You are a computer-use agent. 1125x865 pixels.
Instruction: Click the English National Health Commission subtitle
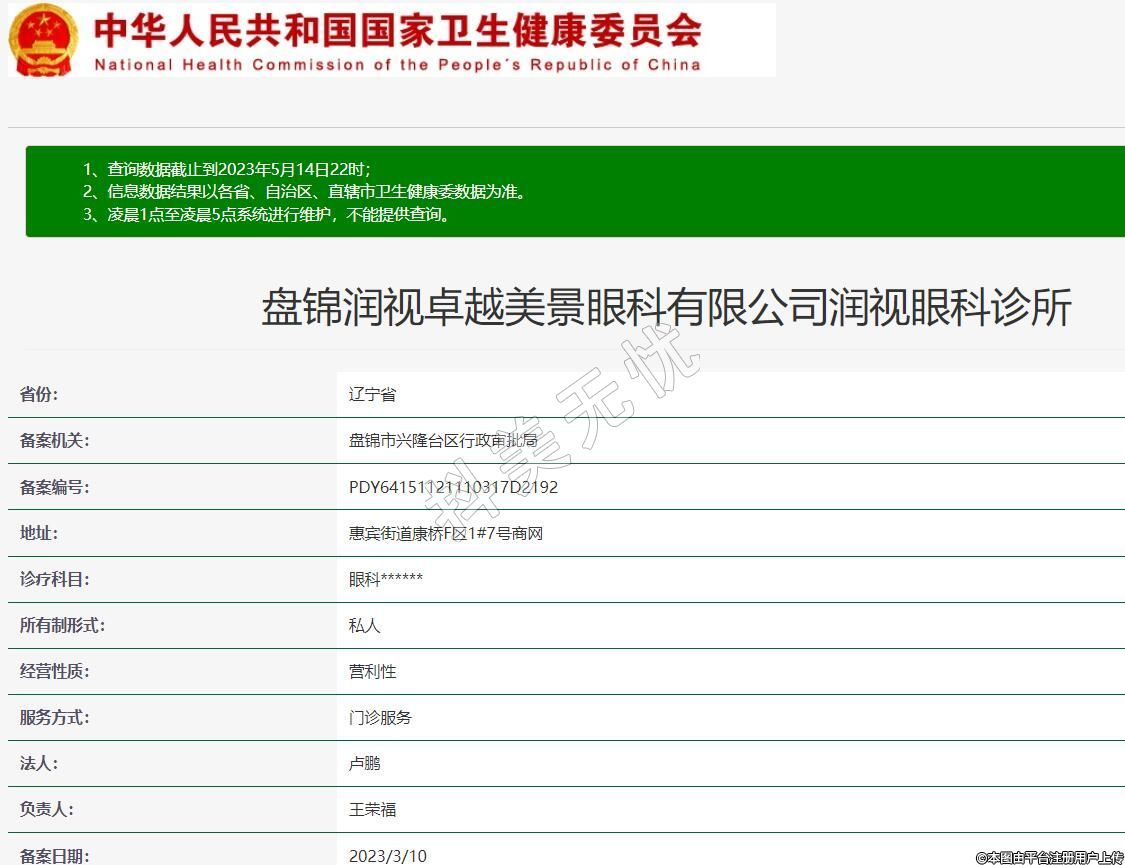point(397,65)
